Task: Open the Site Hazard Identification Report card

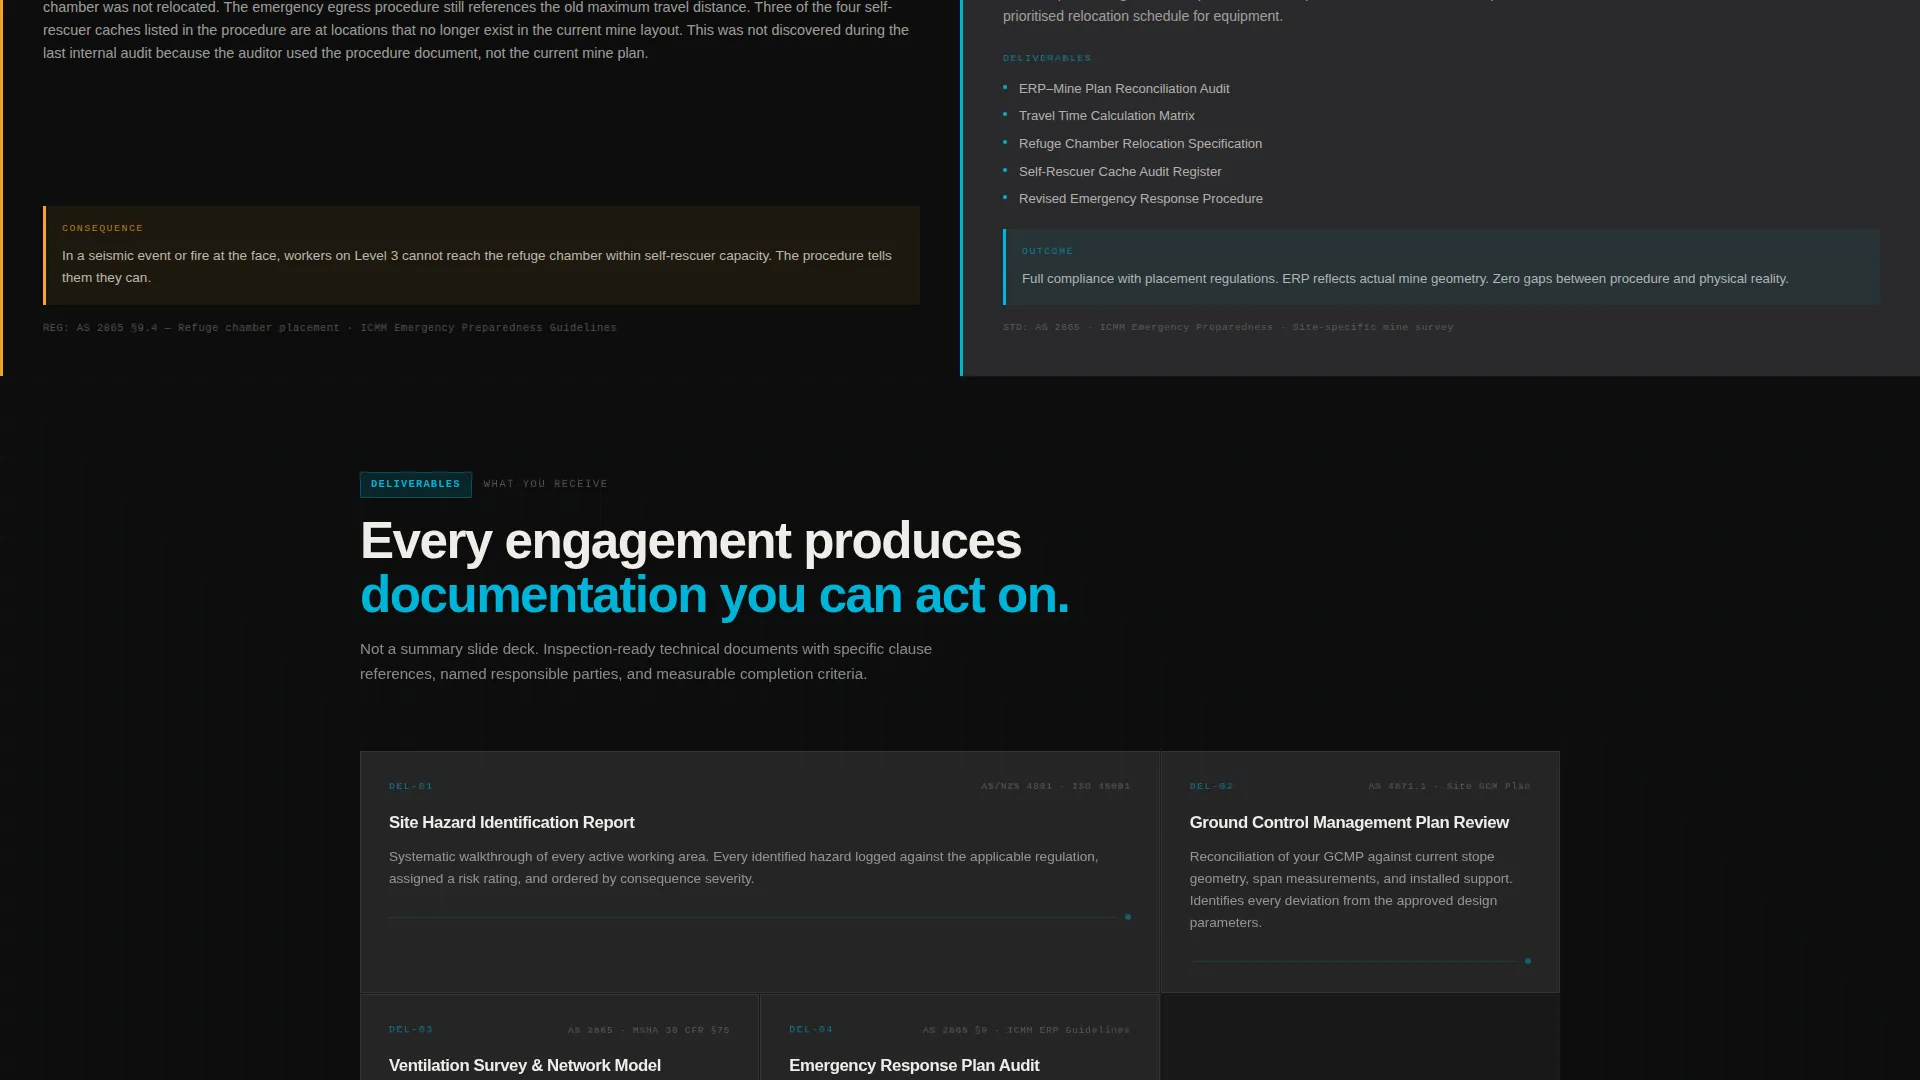Action: pos(759,872)
